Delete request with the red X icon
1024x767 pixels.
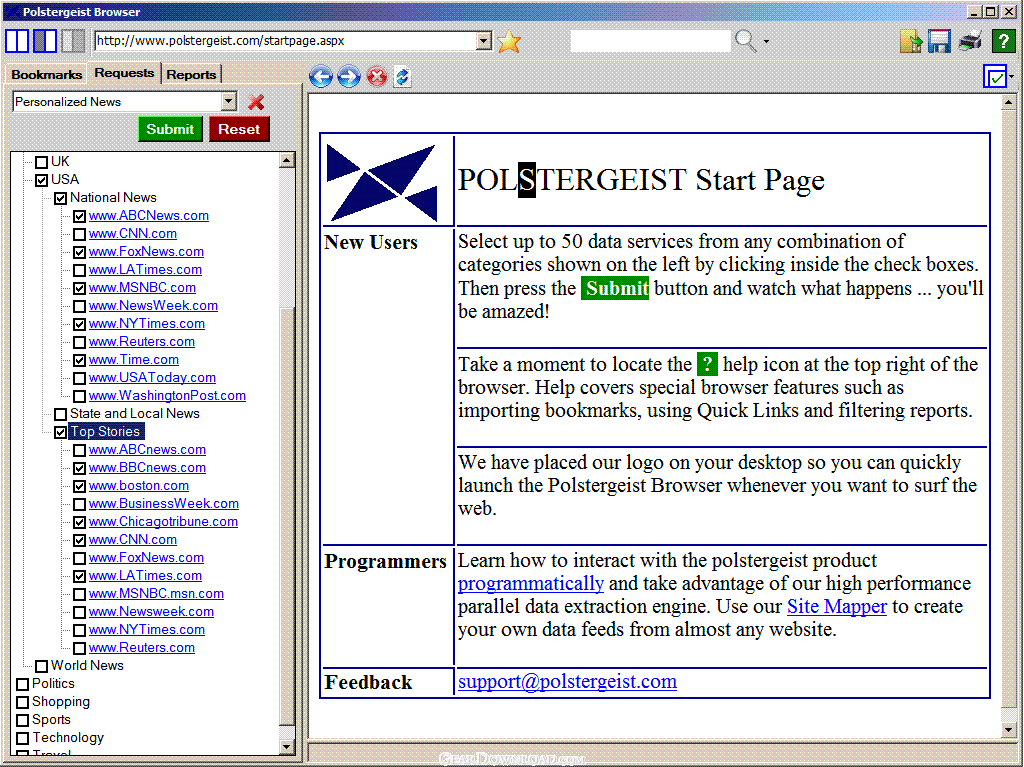click(x=256, y=102)
